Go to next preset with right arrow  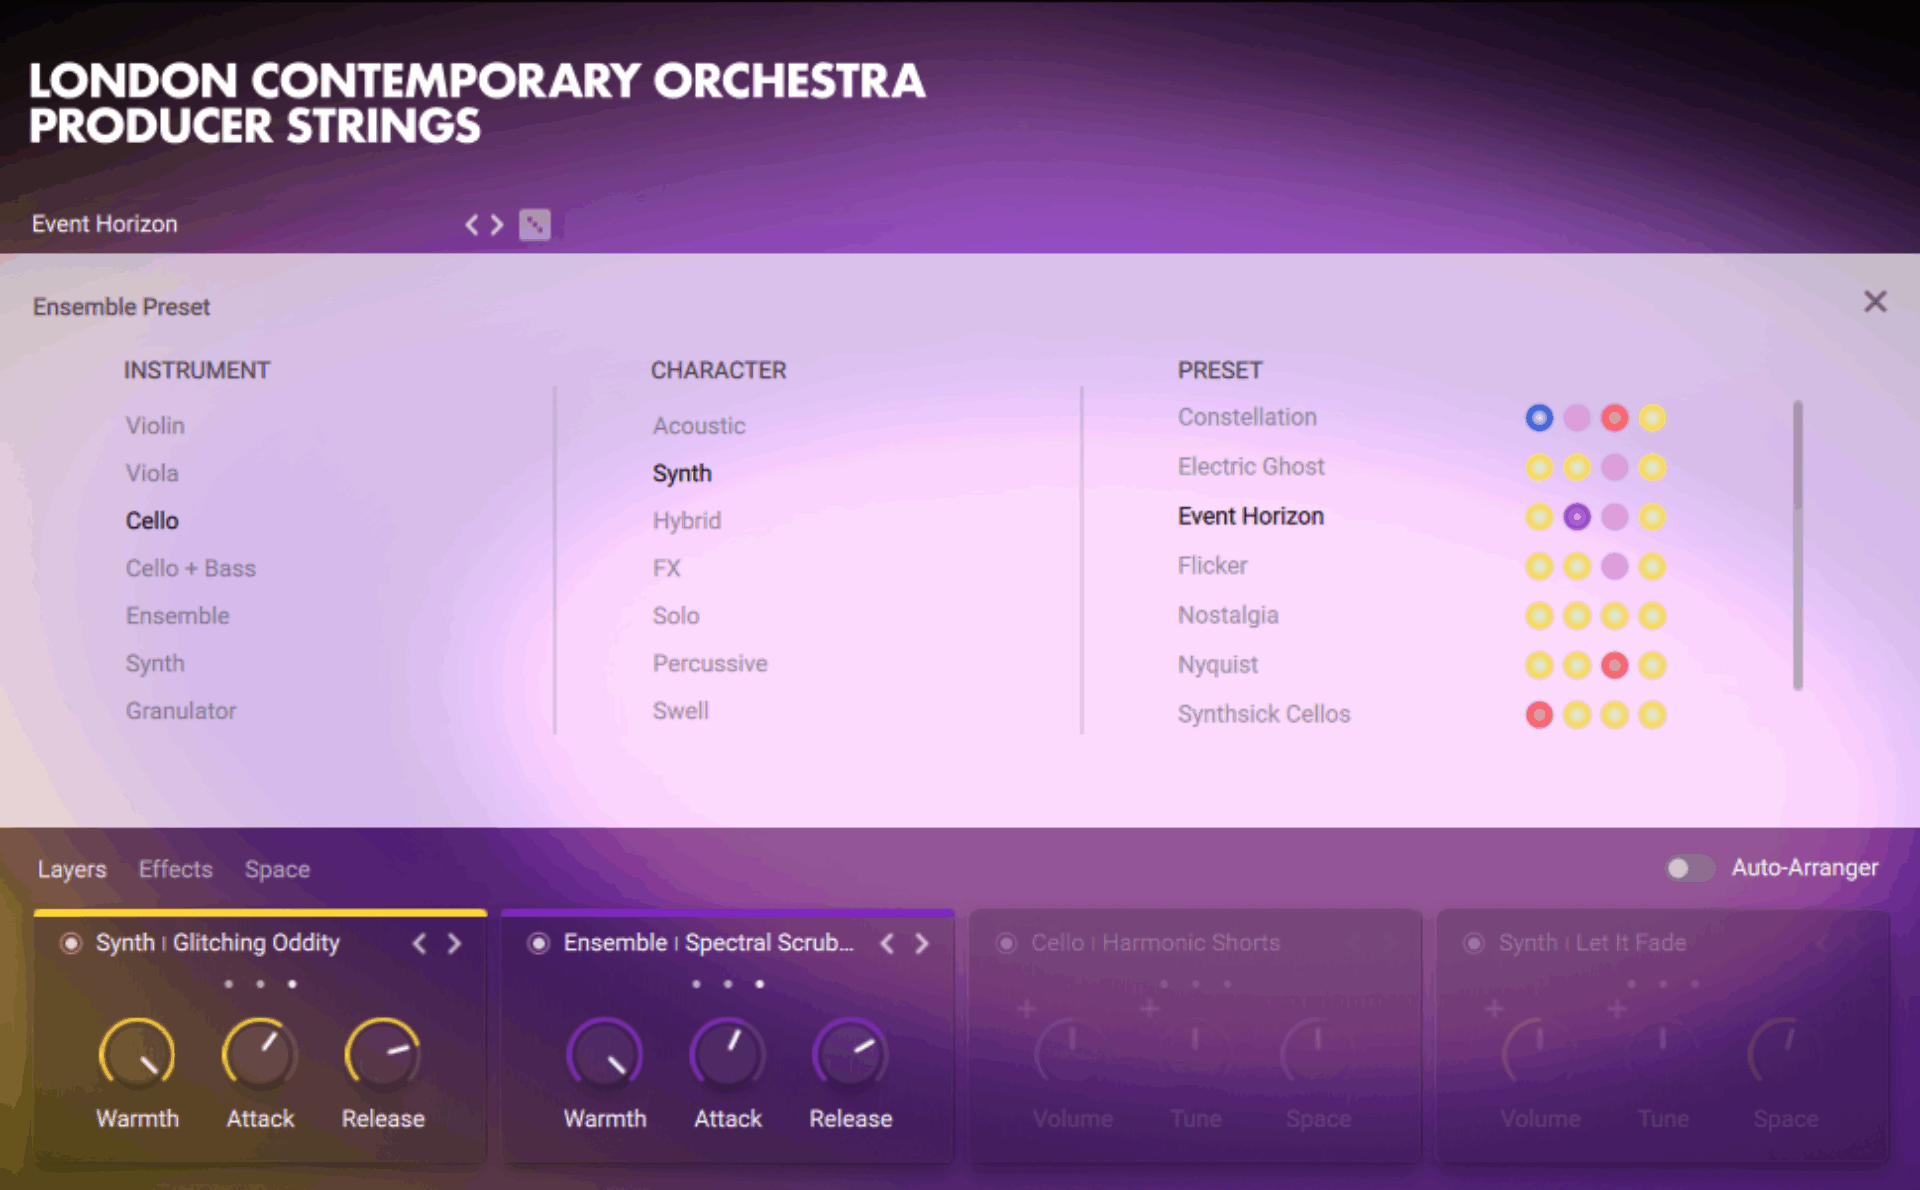coord(497,224)
